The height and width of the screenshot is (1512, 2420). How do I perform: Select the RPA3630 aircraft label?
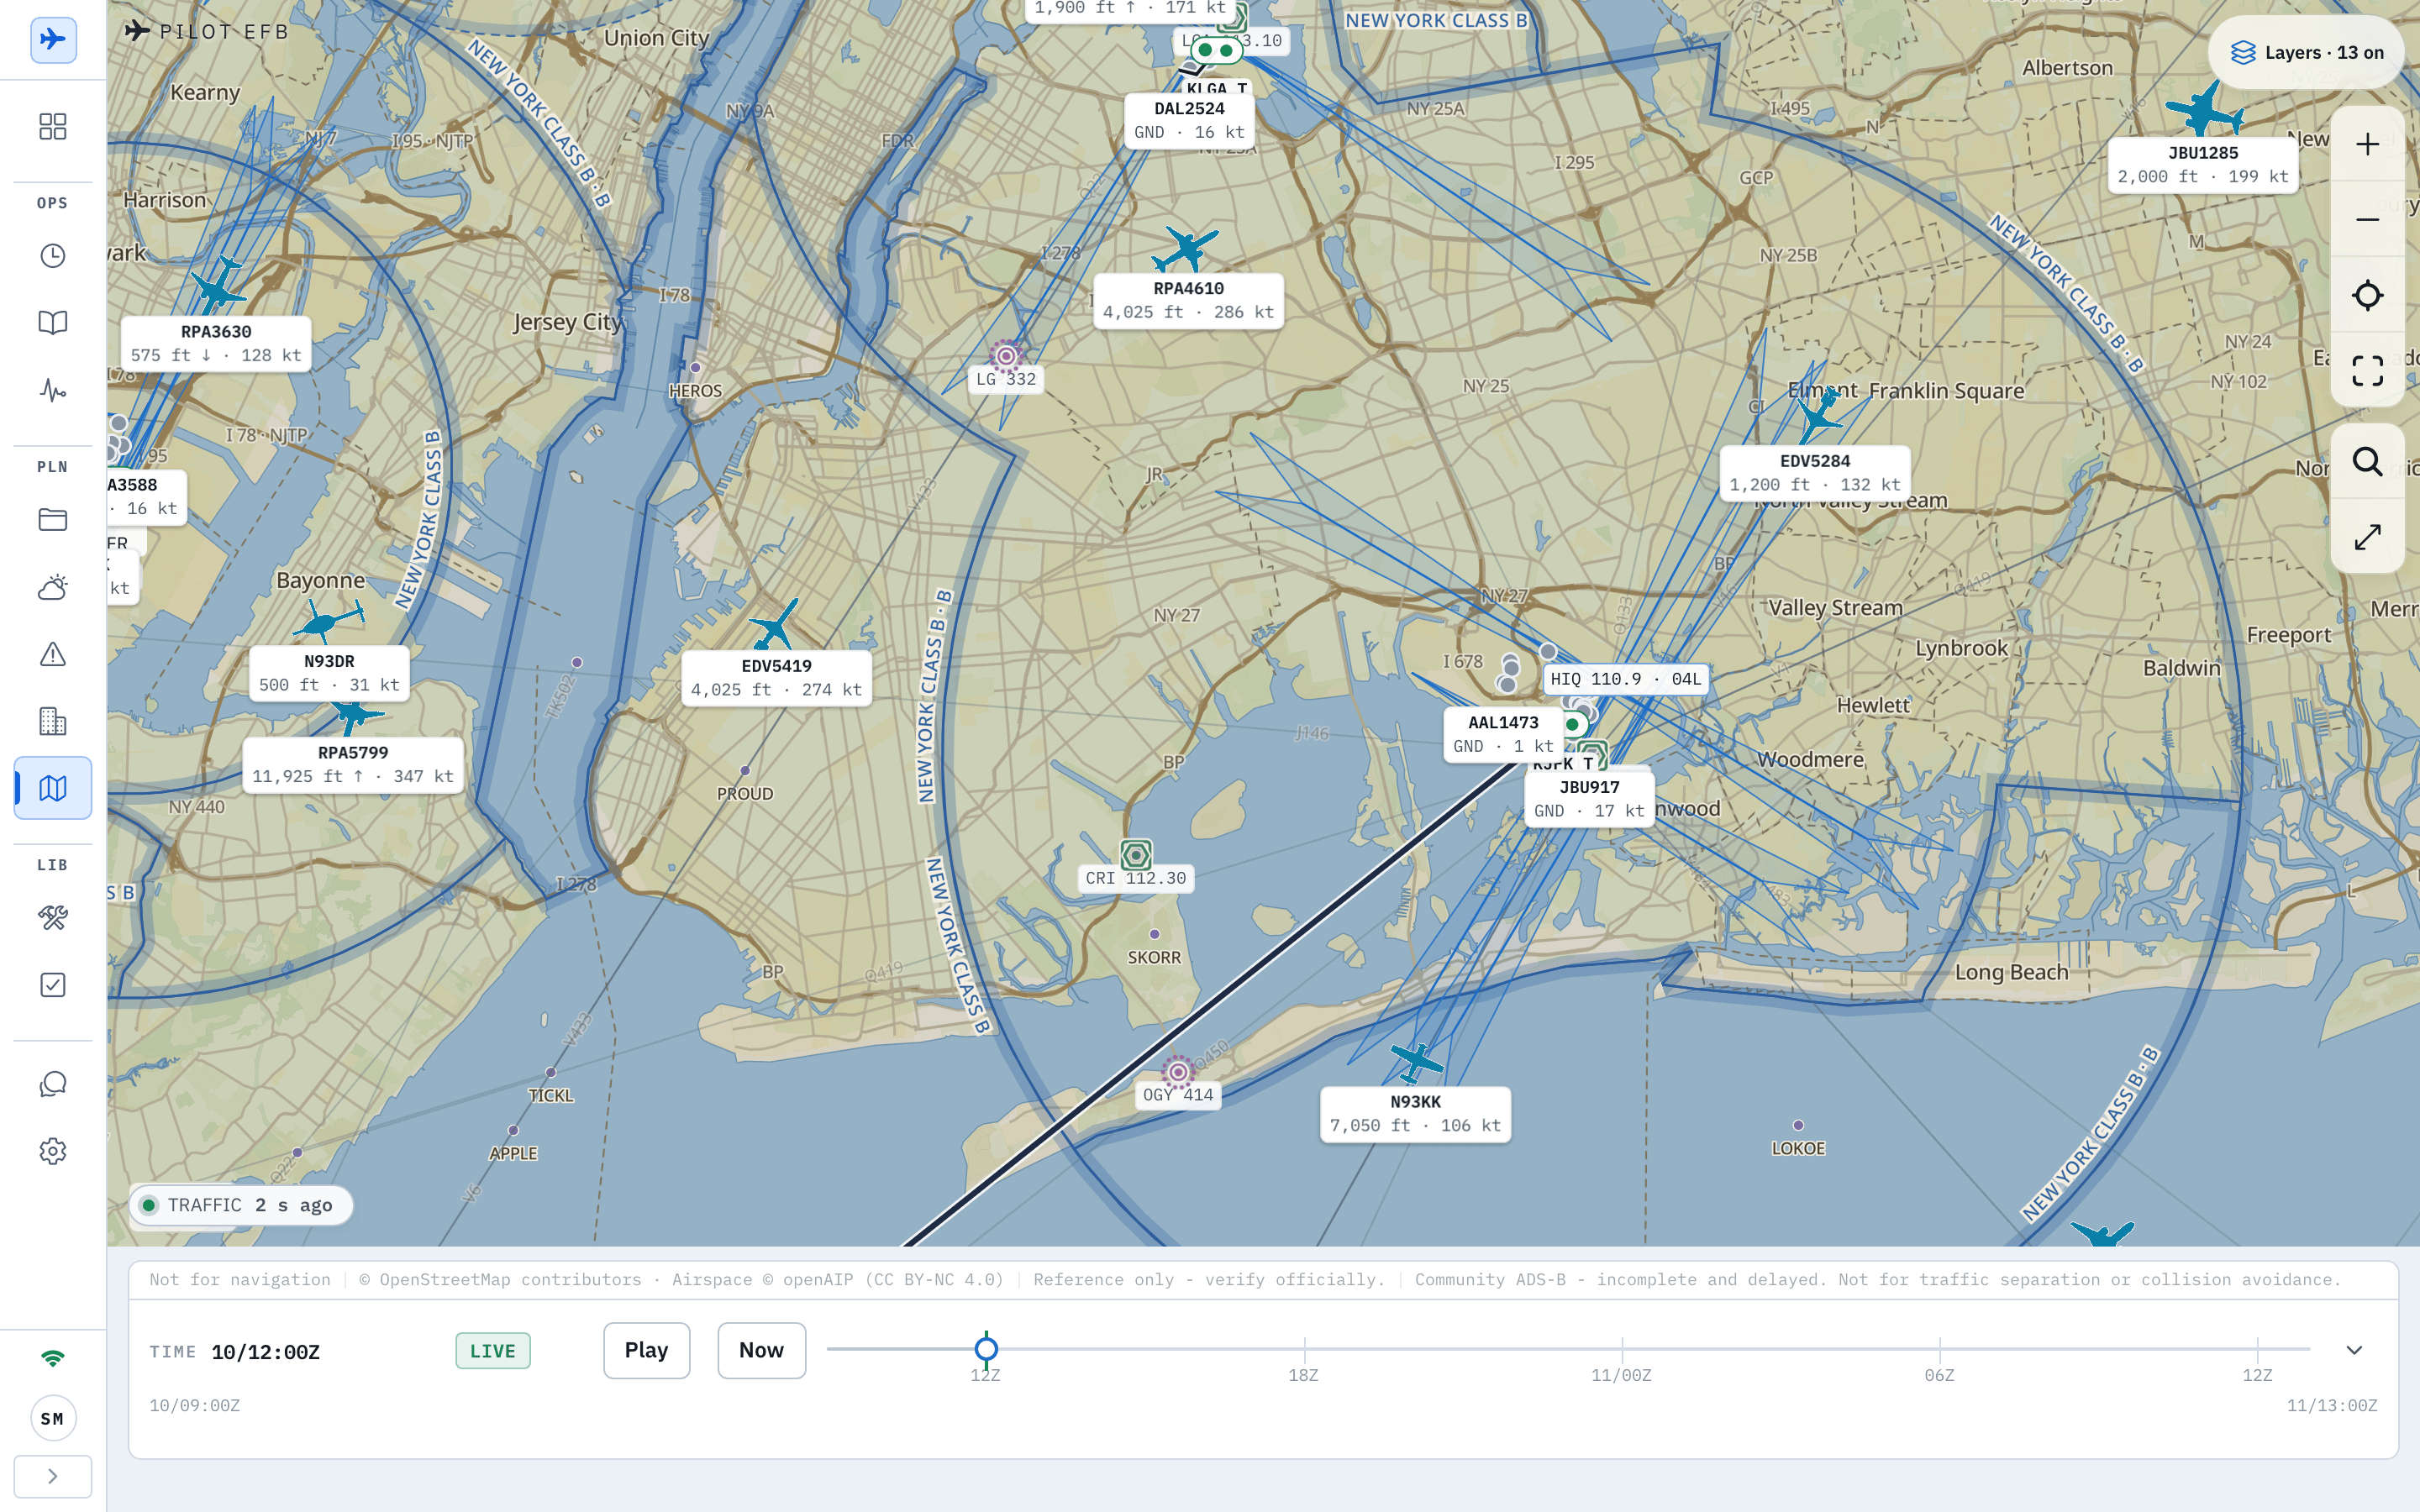point(216,344)
